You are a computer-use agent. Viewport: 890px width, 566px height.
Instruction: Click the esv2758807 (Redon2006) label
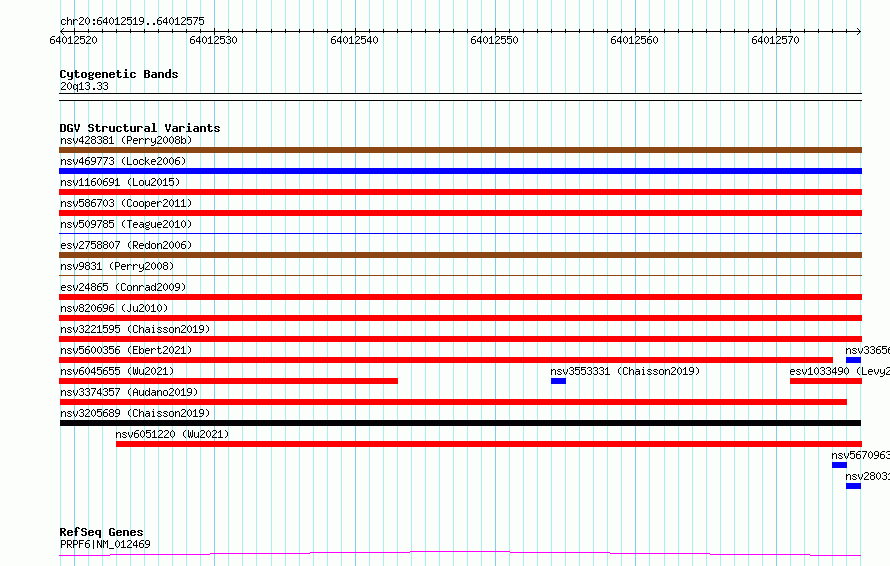(126, 245)
